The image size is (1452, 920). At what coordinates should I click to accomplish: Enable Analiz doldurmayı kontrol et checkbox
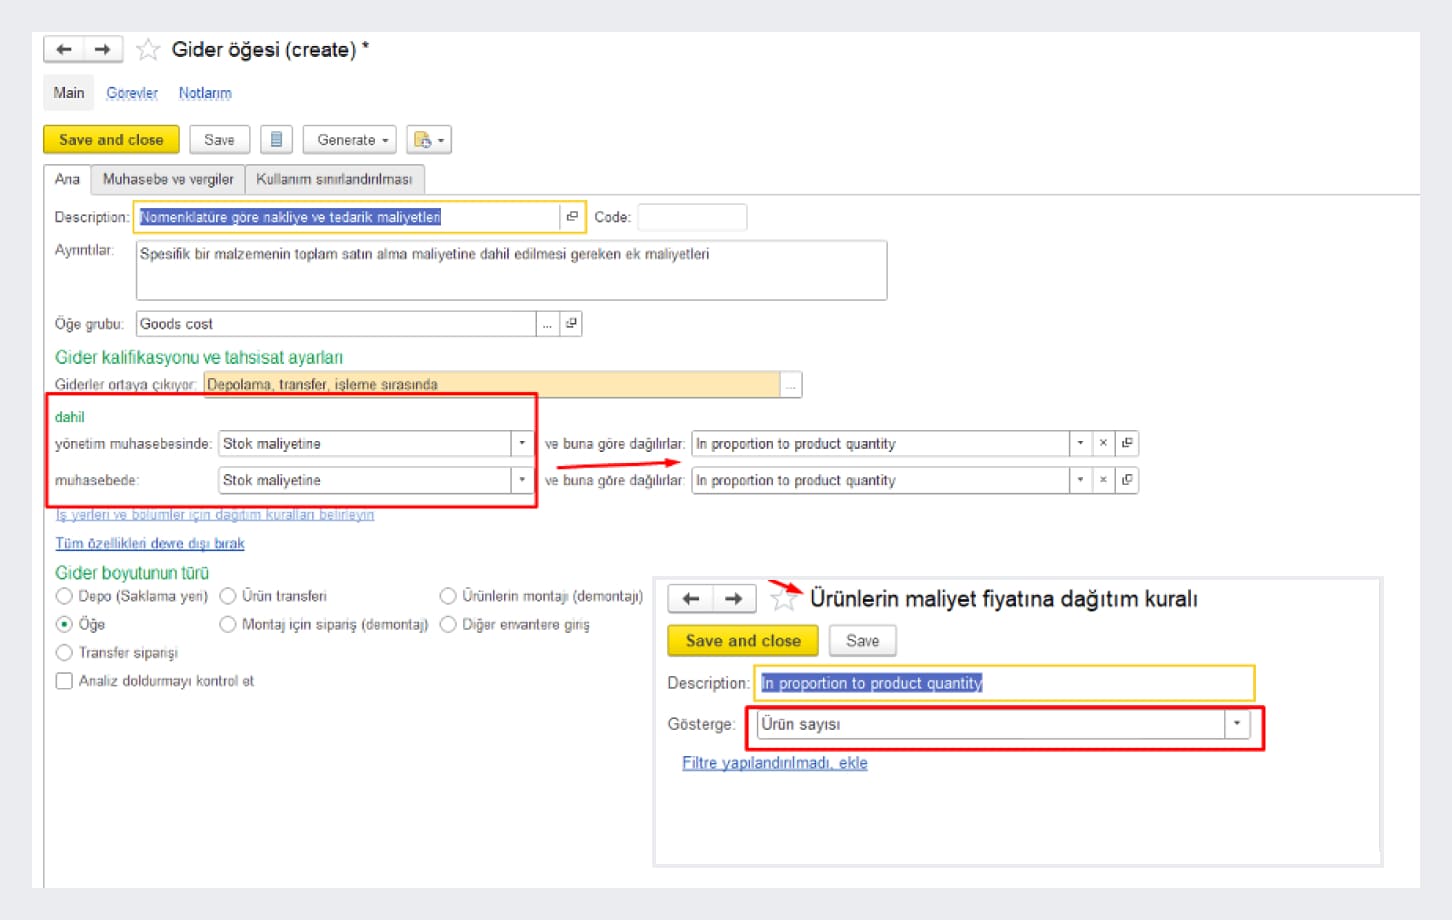(65, 681)
